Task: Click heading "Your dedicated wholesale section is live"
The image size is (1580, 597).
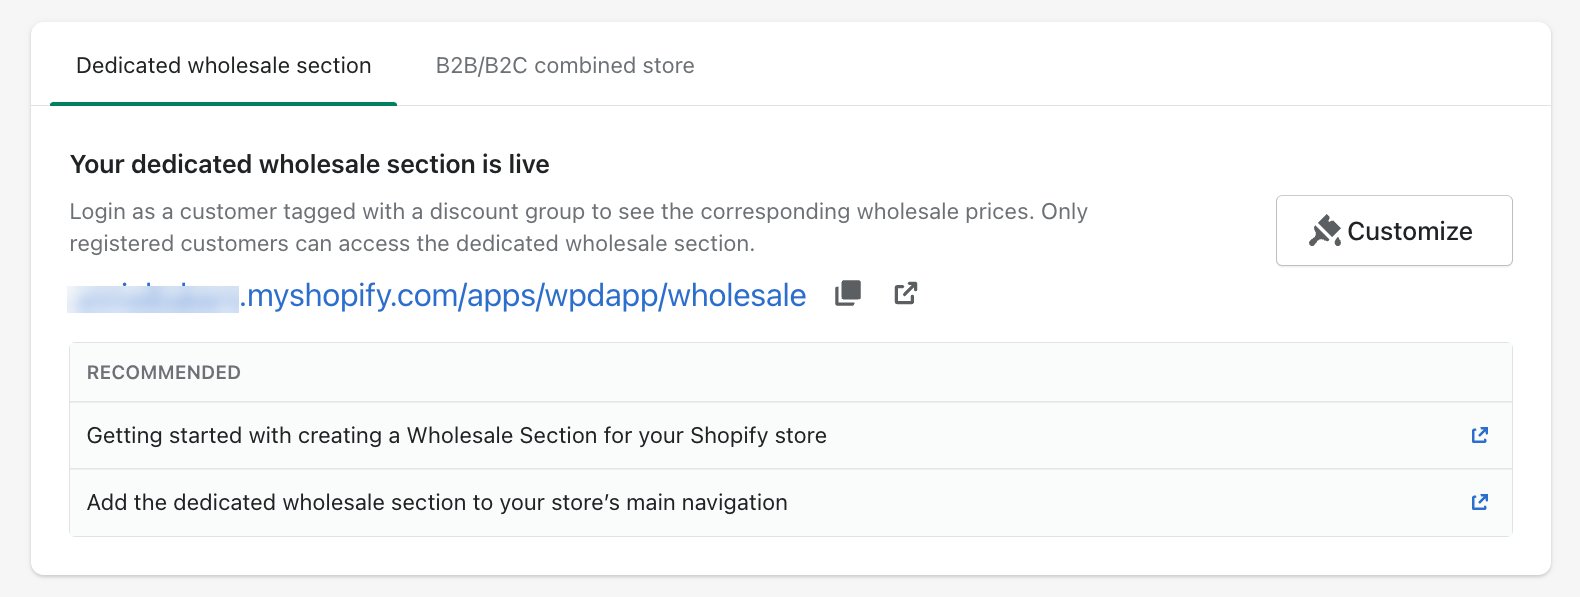Action: (310, 164)
